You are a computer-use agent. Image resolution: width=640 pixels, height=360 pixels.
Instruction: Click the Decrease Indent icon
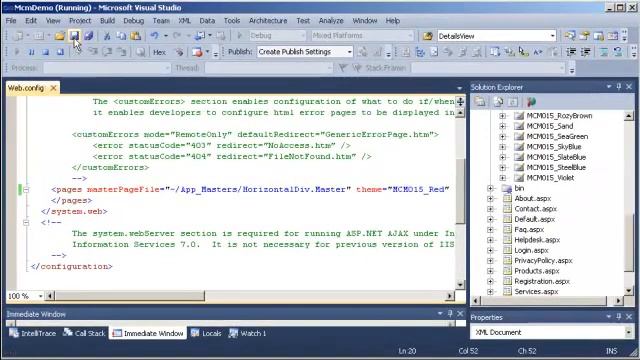coord(571,52)
